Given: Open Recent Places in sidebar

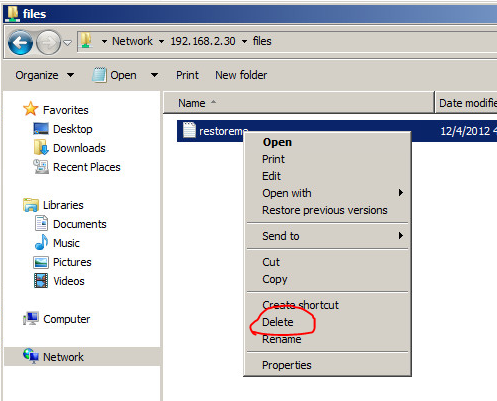Looking at the screenshot, I should [87, 167].
